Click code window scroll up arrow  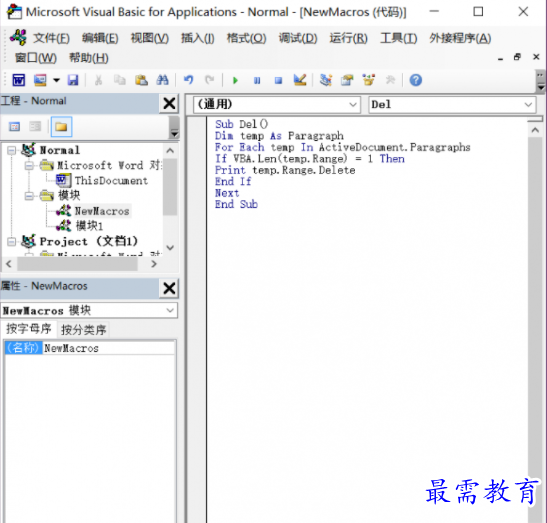click(x=535, y=130)
